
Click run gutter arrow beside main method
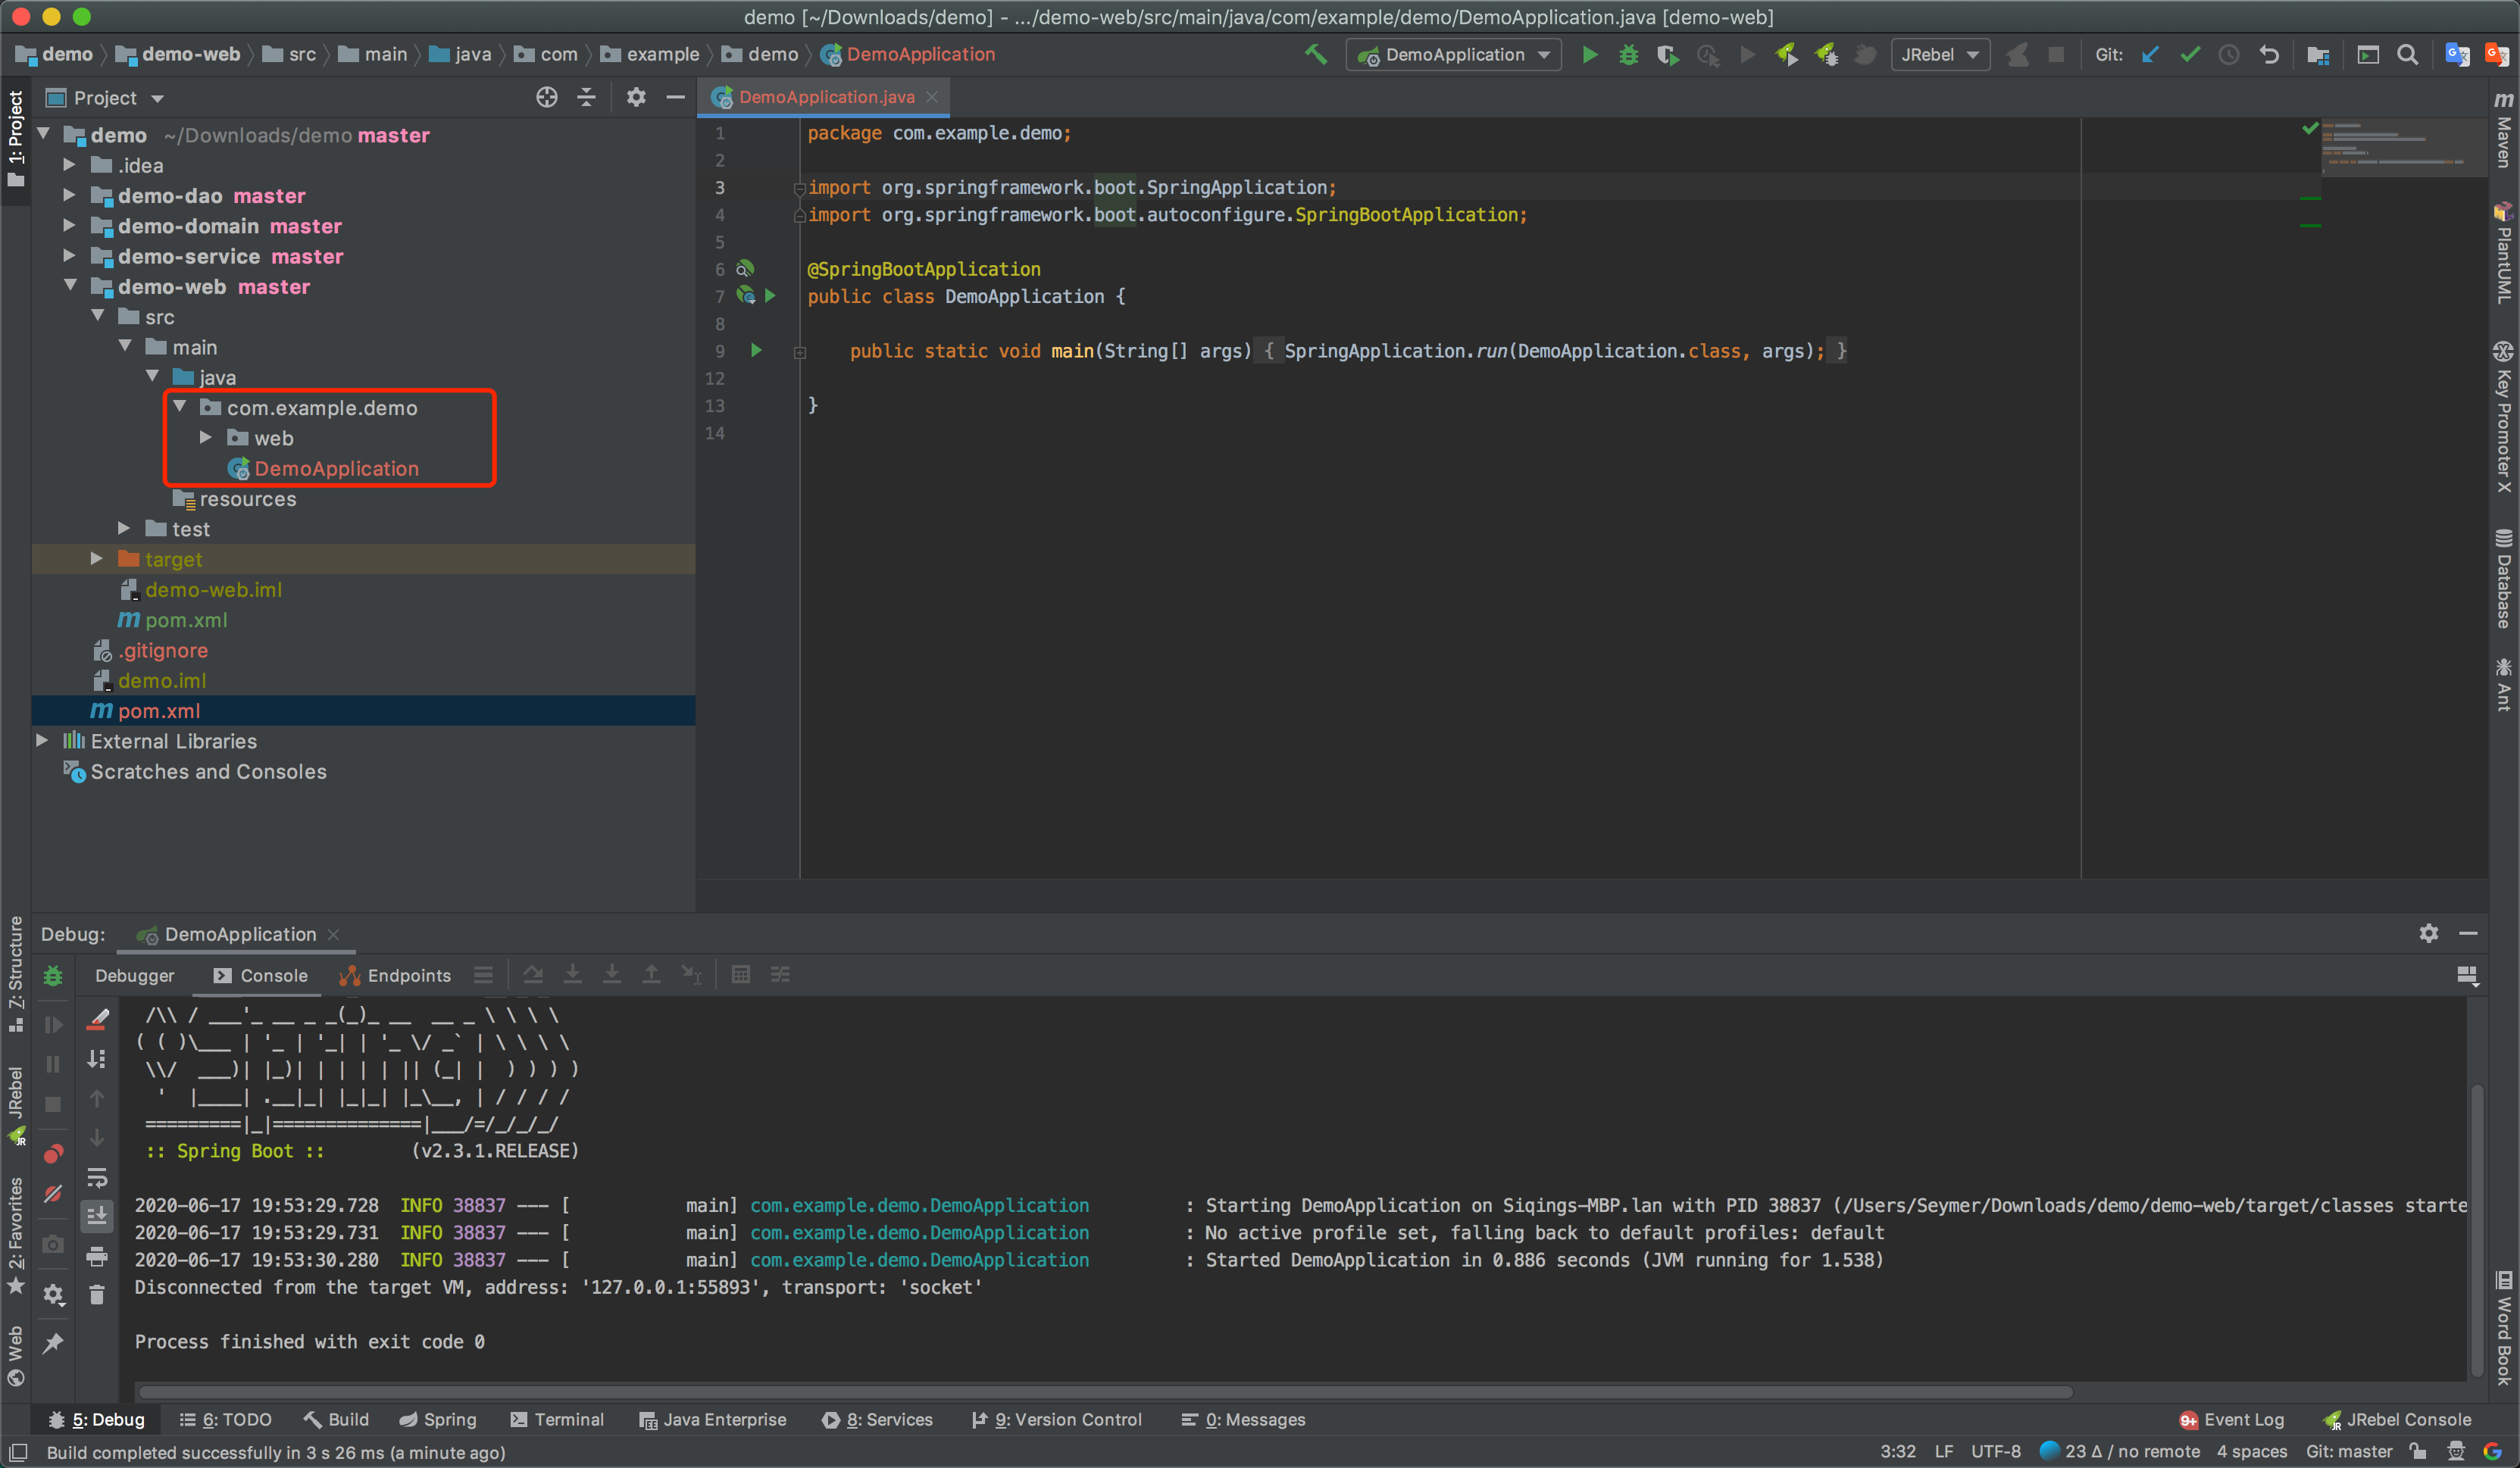[756, 350]
